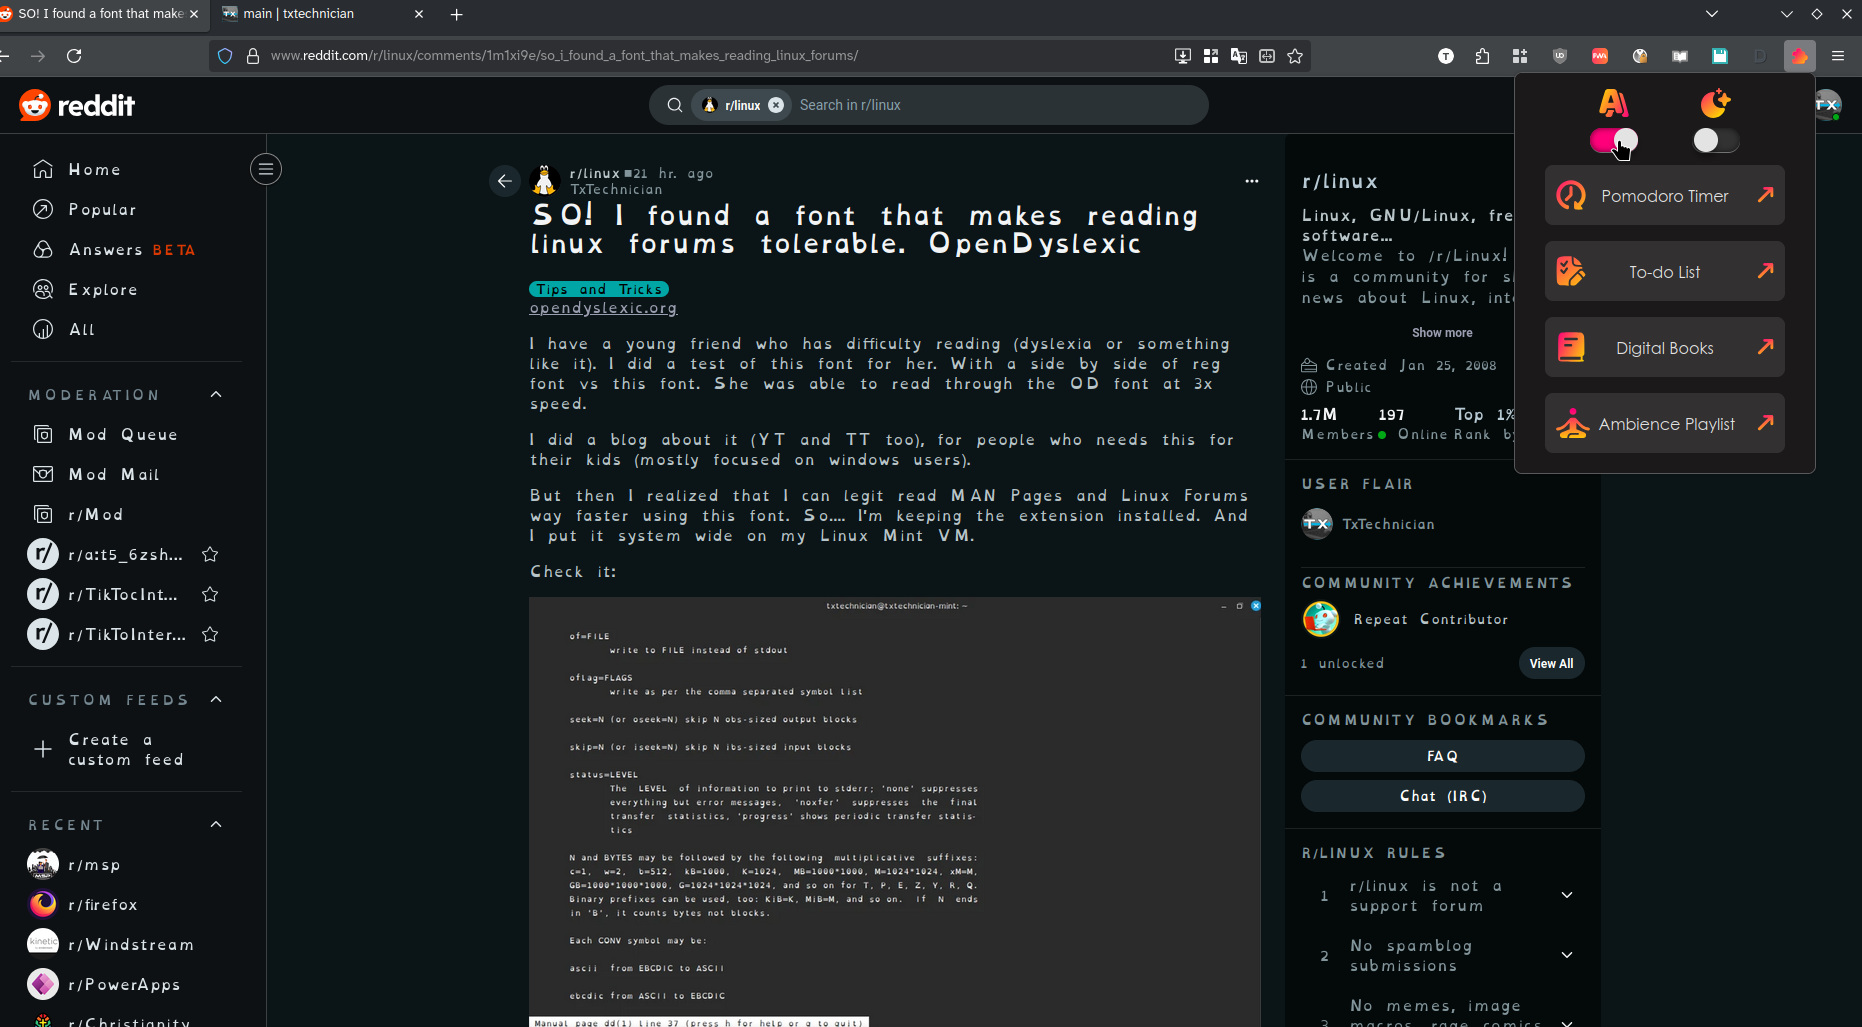Open r/Mod in the moderation list

coord(126,514)
